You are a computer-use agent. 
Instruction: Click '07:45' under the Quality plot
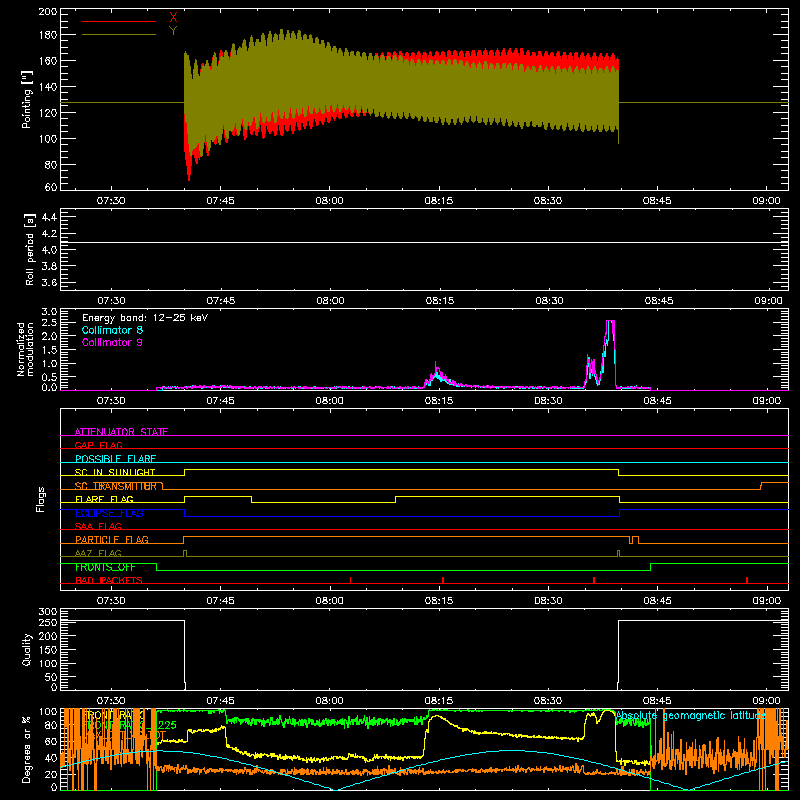click(x=220, y=701)
